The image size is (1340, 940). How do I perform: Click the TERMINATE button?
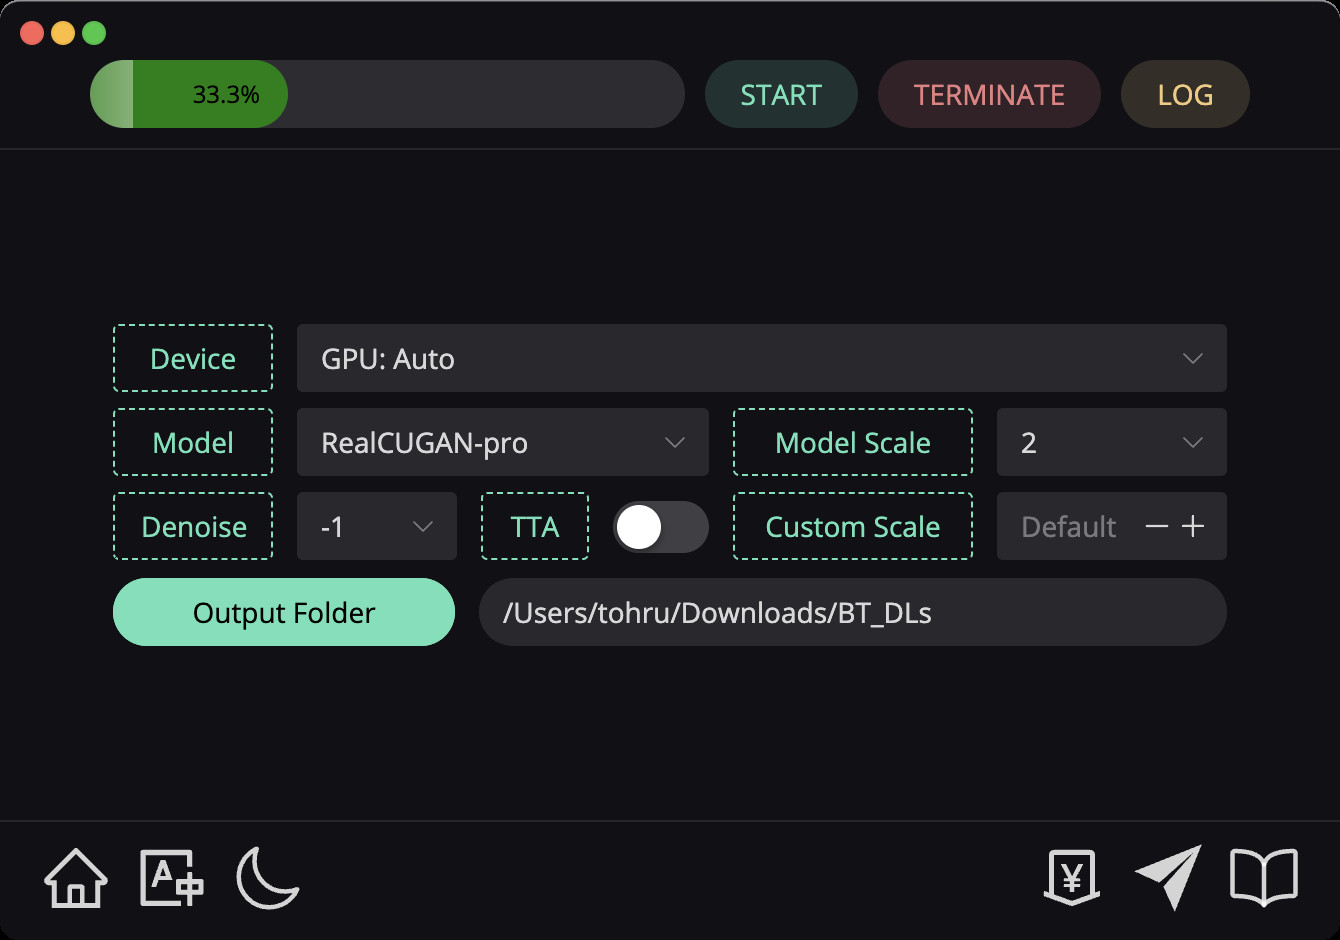click(x=989, y=95)
